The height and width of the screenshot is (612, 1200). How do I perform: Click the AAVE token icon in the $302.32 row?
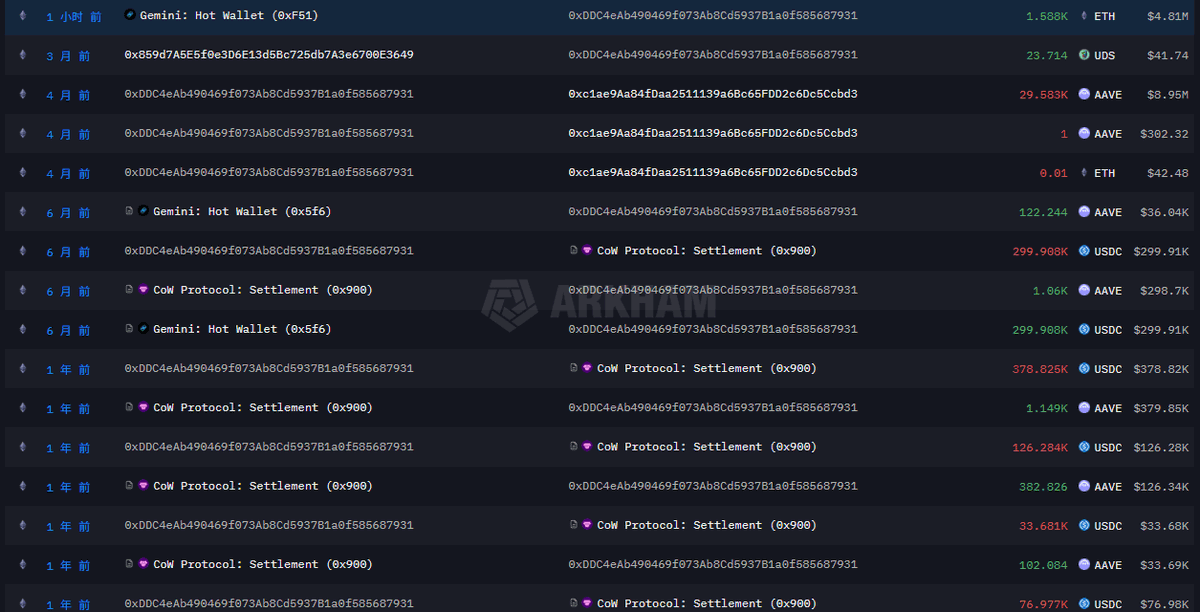point(1084,133)
